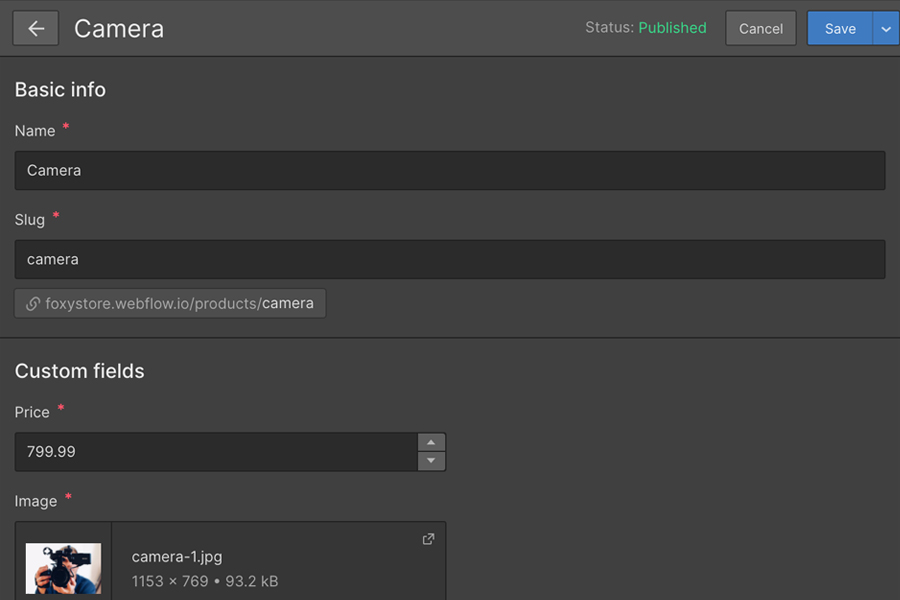Click the Basic info section heading
The image size is (900, 600).
click(60, 90)
